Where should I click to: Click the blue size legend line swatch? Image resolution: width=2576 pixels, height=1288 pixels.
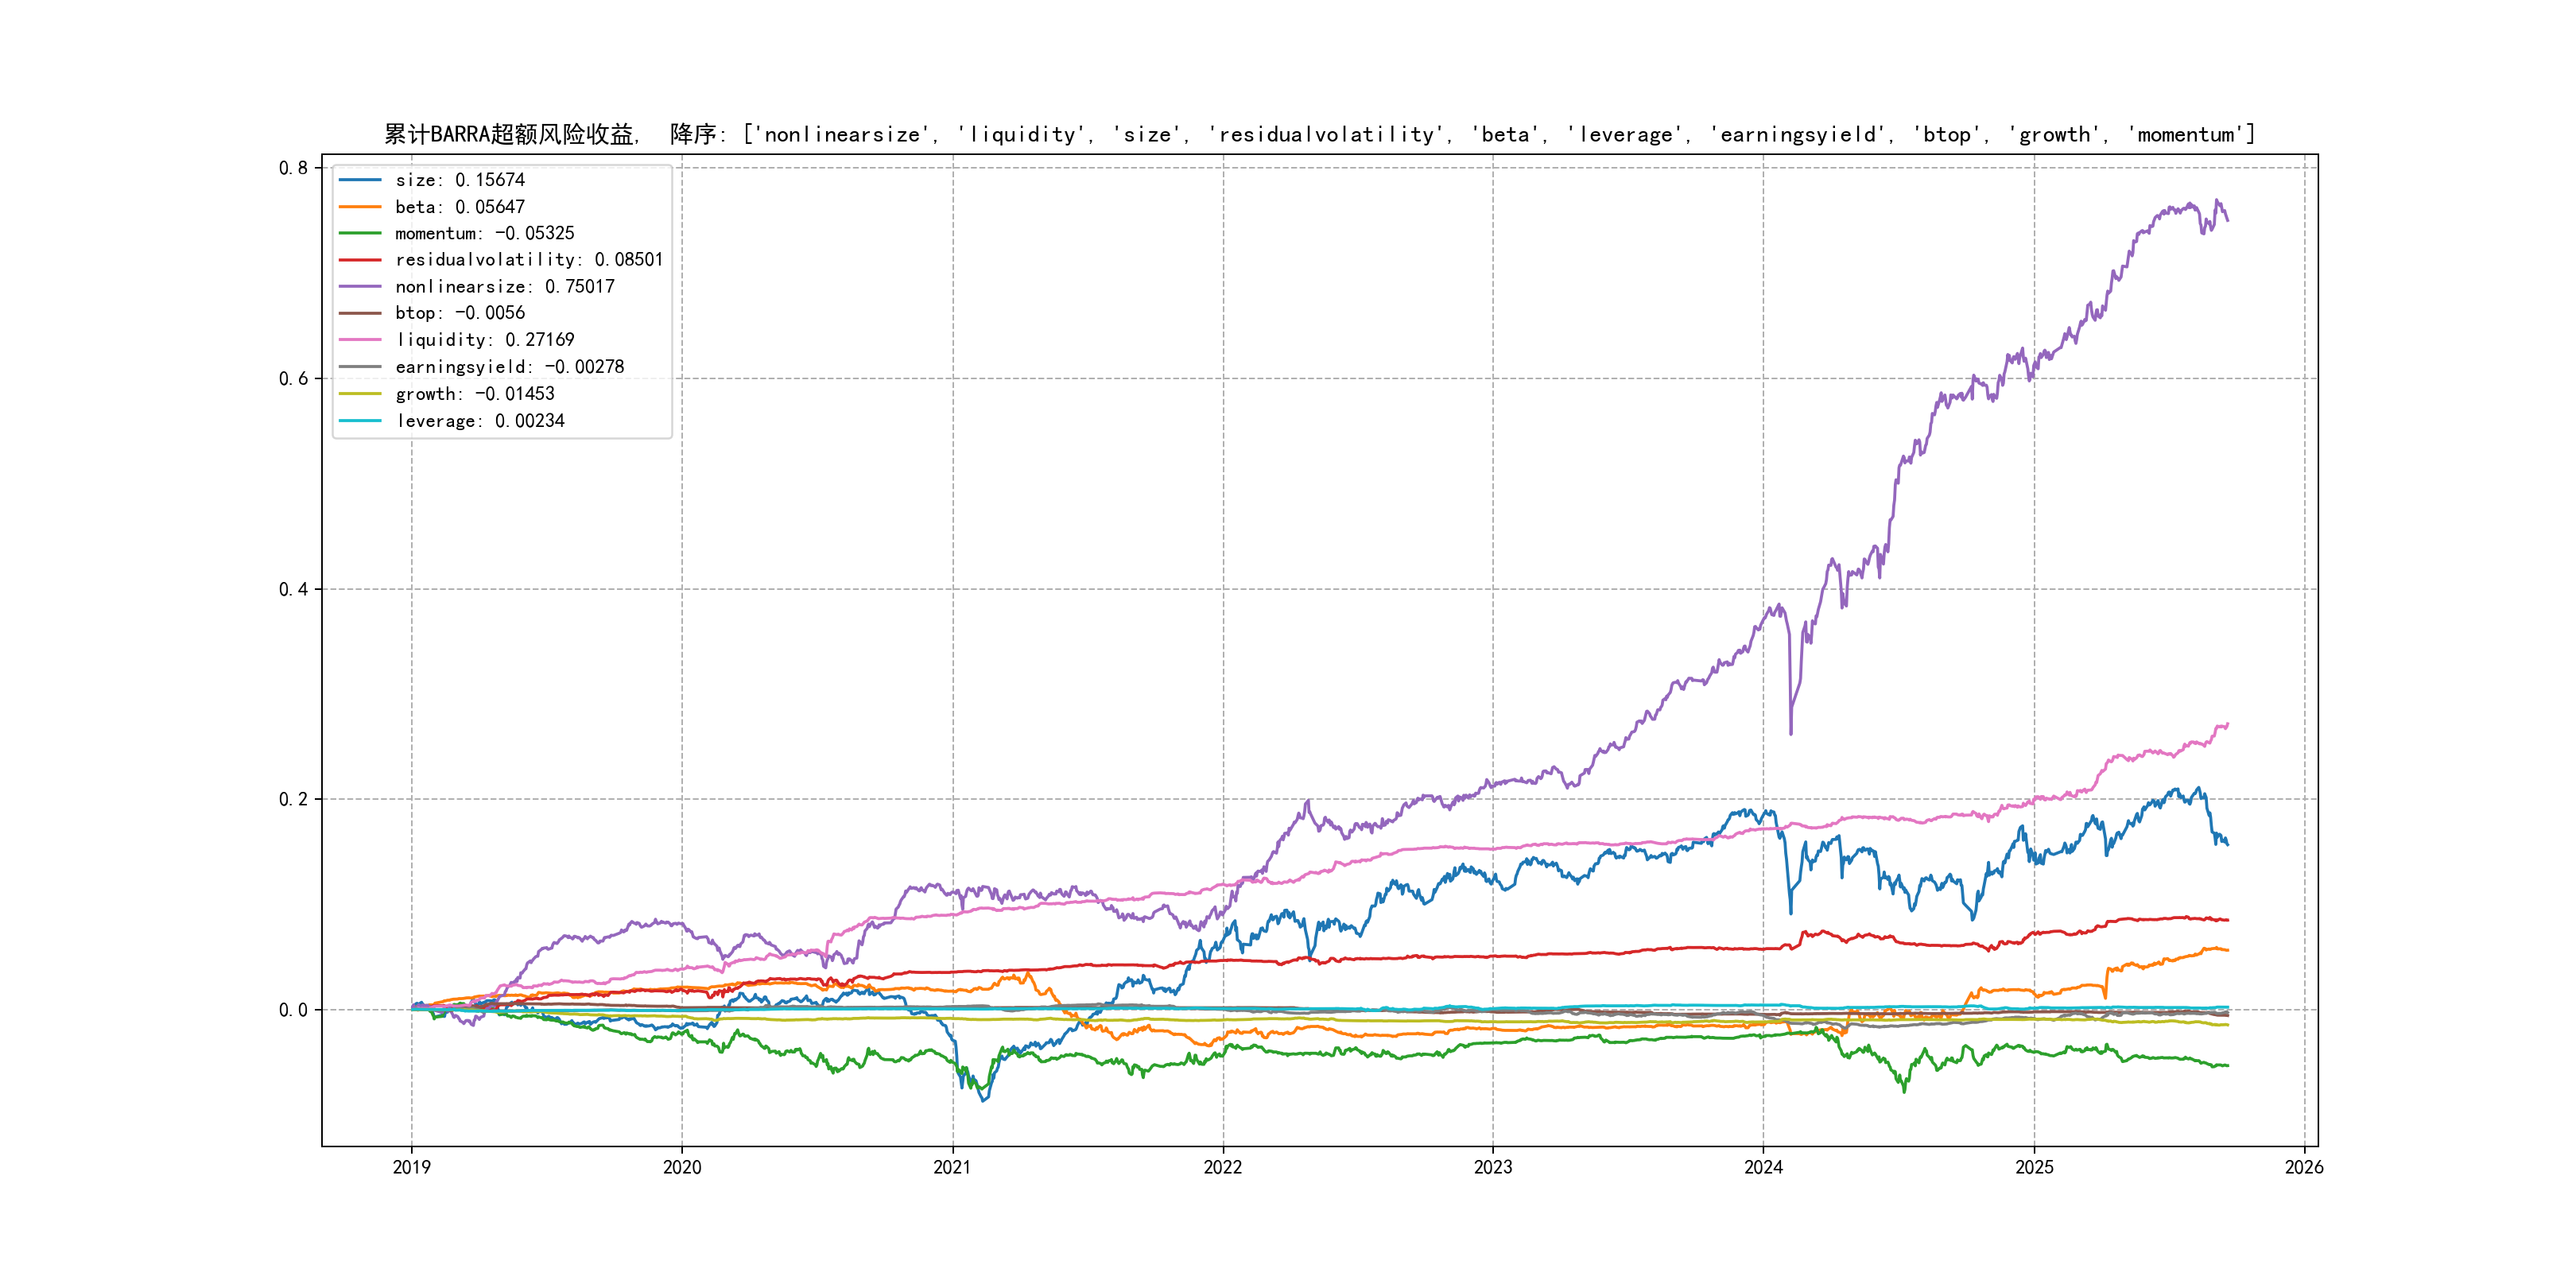coord(360,180)
